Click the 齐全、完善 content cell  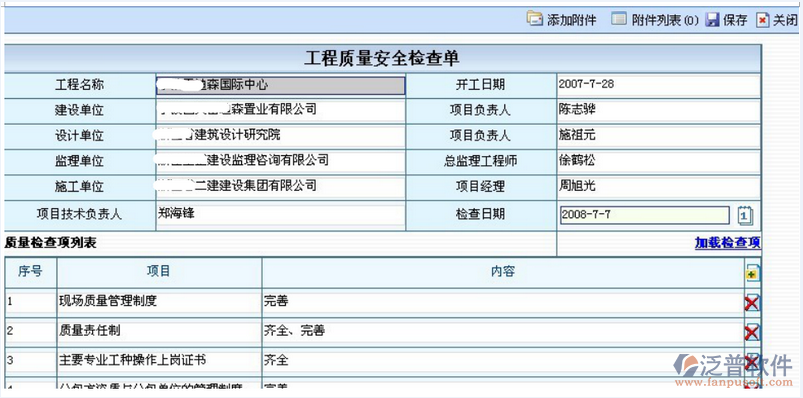point(502,332)
